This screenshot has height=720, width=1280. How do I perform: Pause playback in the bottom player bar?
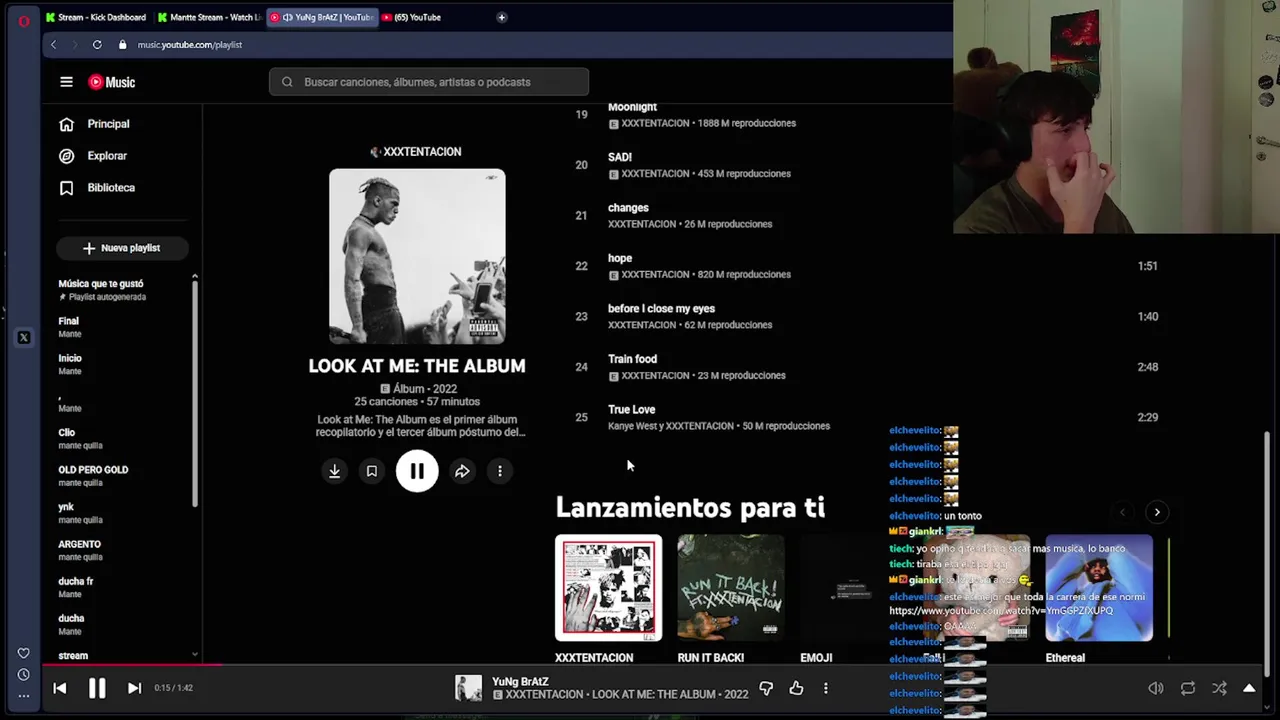[97, 688]
